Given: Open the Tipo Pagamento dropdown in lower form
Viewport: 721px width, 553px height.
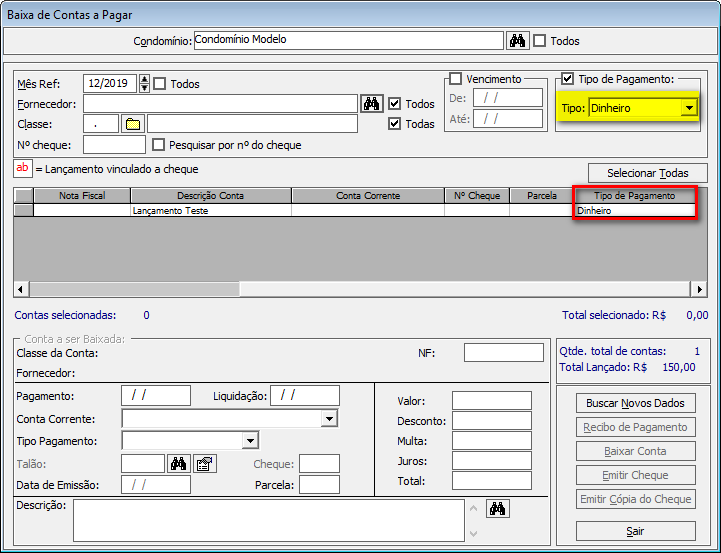Looking at the screenshot, I should tap(250, 441).
